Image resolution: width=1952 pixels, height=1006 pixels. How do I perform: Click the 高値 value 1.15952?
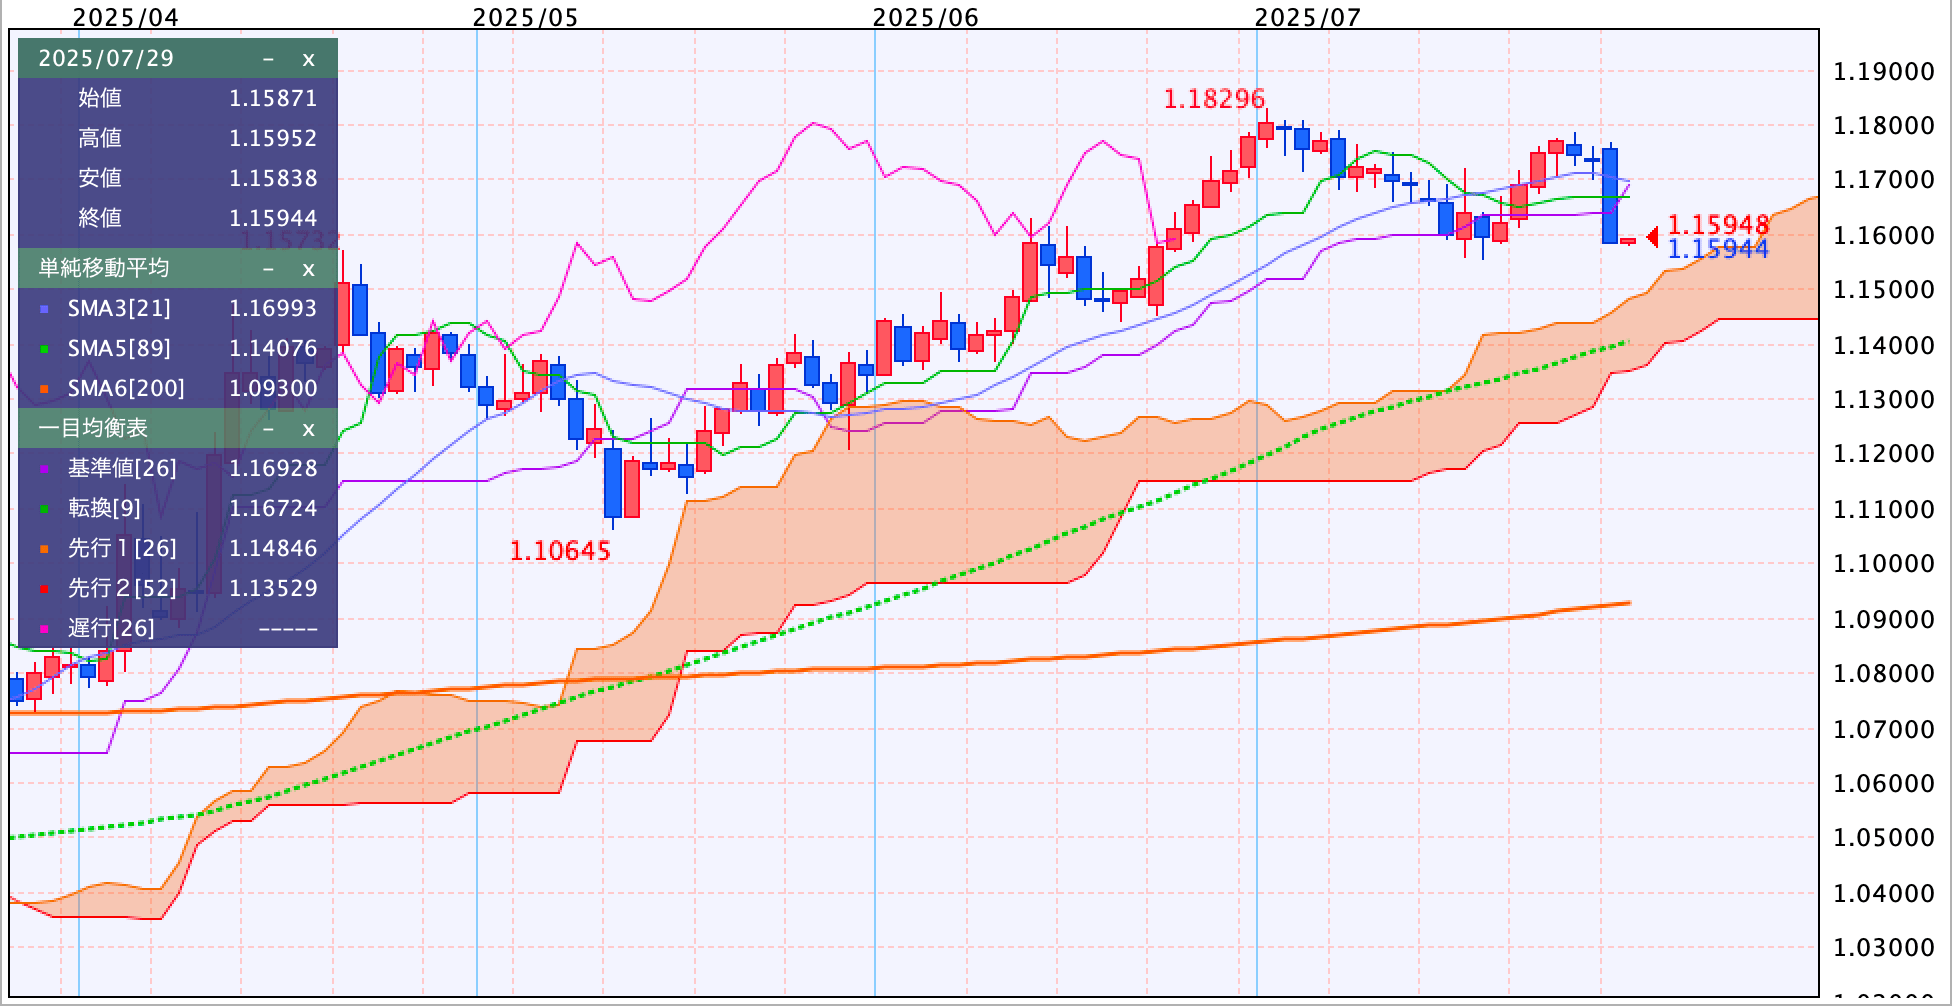pyautogui.click(x=273, y=138)
